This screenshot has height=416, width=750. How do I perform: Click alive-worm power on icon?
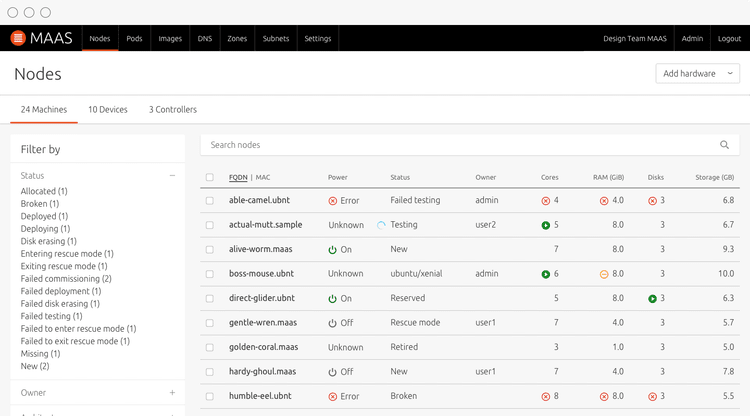(x=332, y=250)
